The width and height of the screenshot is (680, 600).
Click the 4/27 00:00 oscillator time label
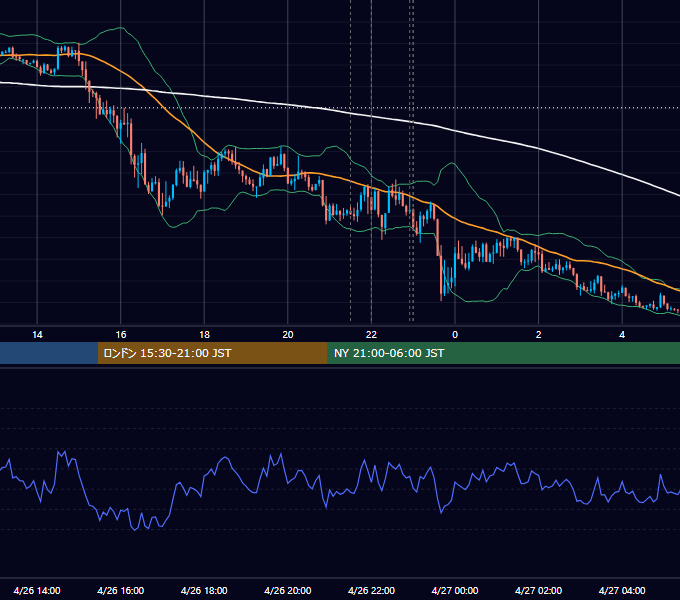(x=455, y=590)
